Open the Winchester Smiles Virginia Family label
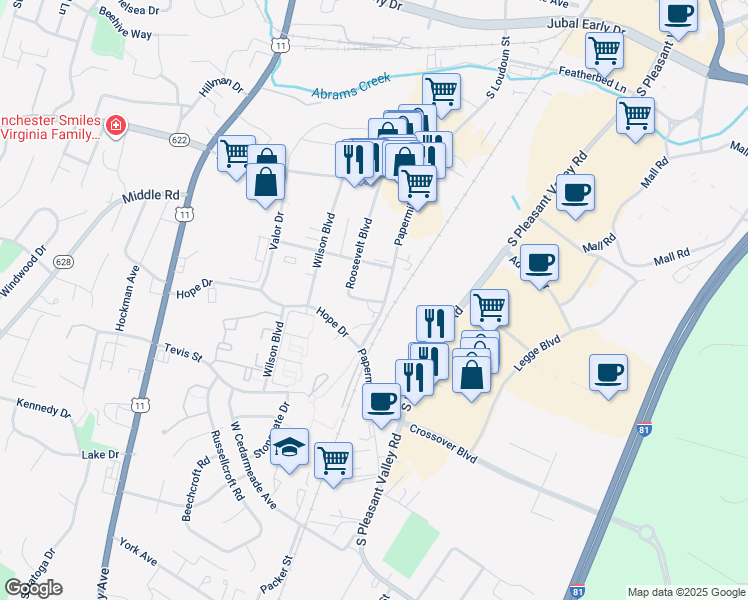The height and width of the screenshot is (600, 748). (50, 127)
